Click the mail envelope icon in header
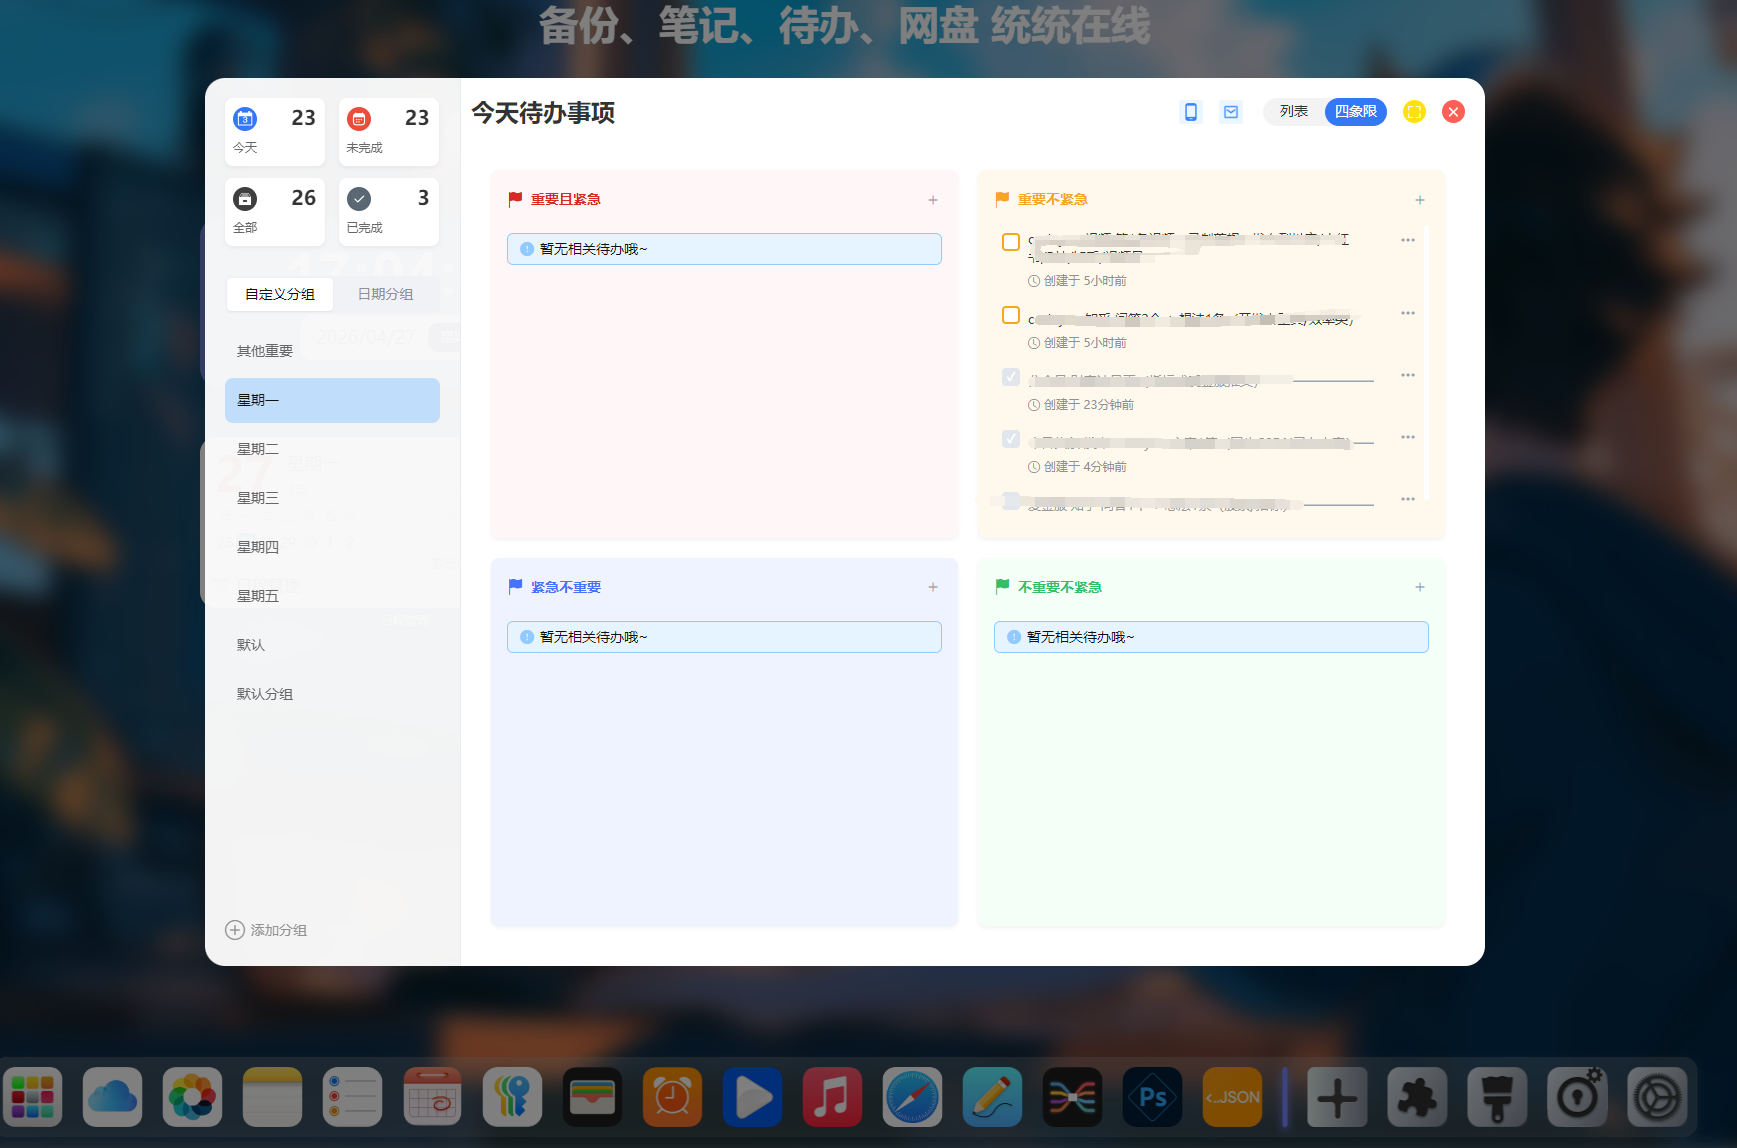 [1231, 112]
